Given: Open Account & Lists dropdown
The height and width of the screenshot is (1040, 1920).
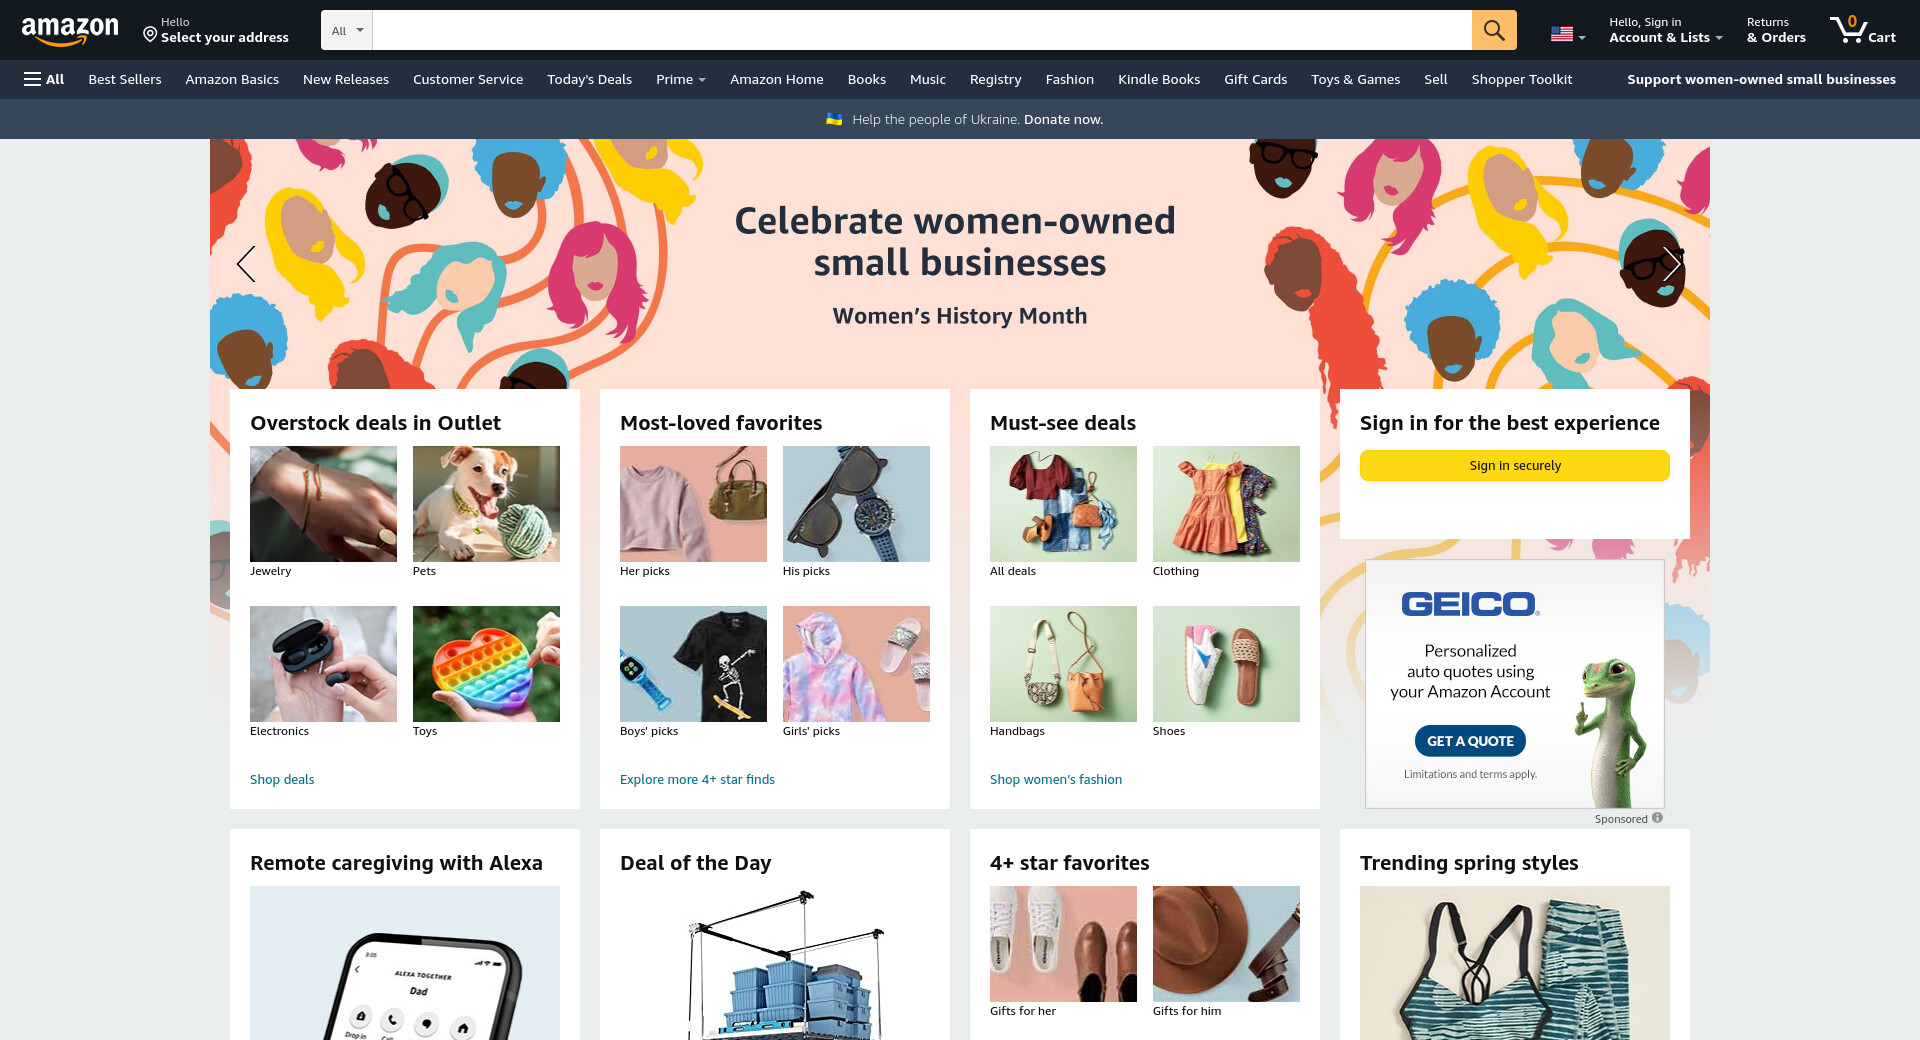Looking at the screenshot, I should point(1665,30).
